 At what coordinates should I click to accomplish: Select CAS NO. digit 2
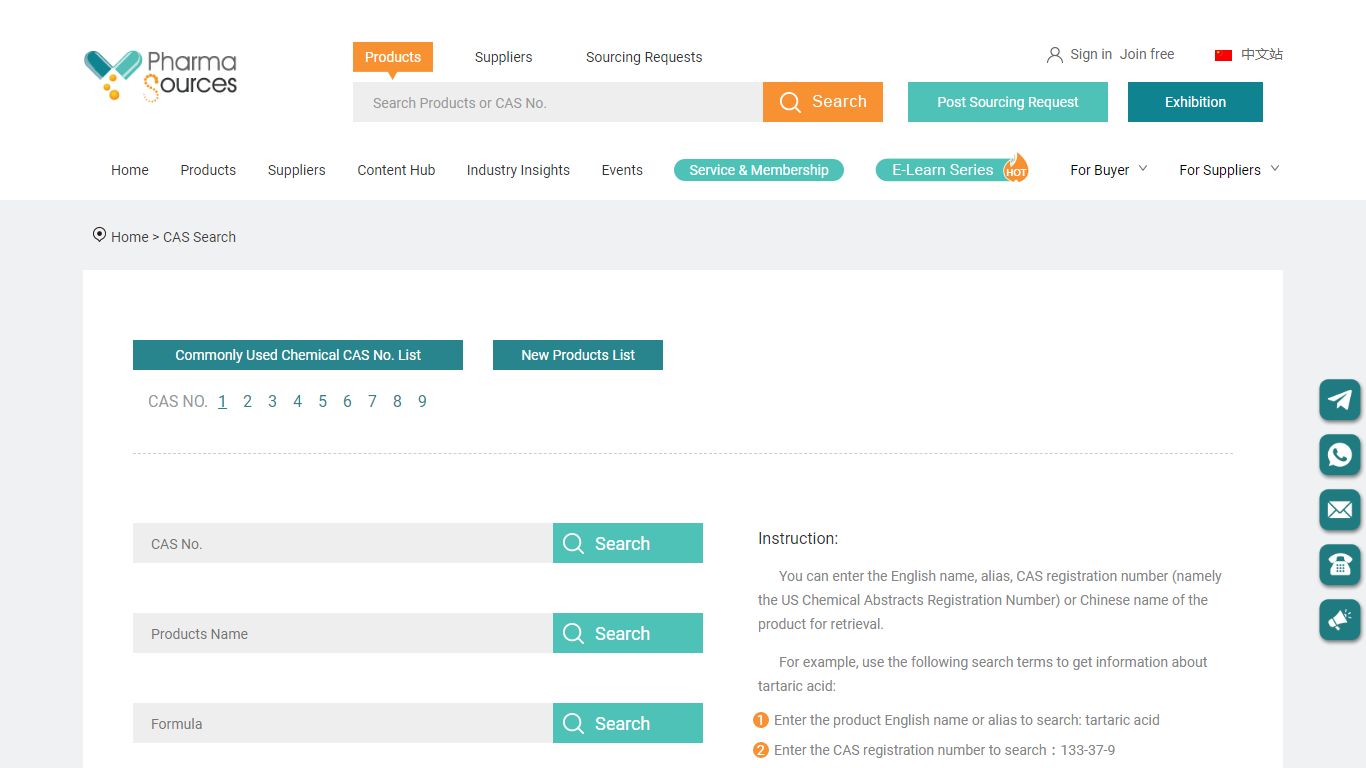click(247, 401)
